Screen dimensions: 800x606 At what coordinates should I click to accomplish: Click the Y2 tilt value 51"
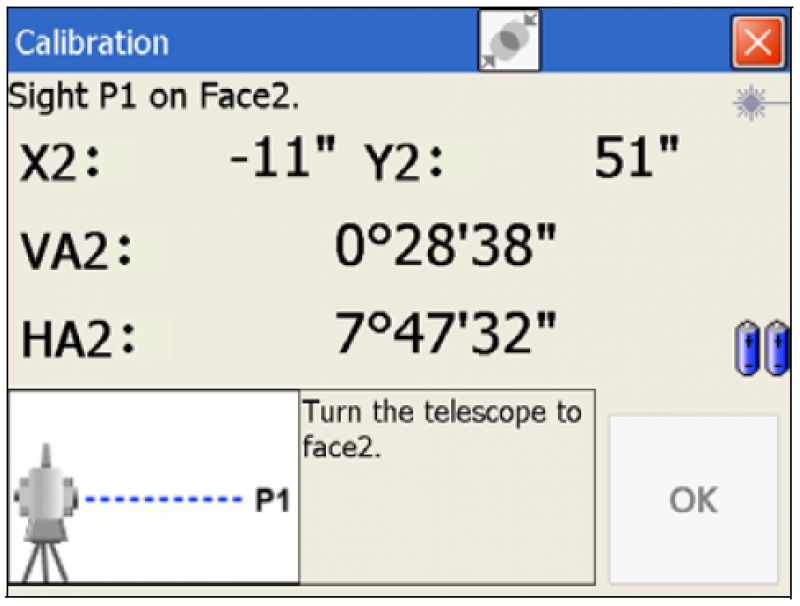pyautogui.click(x=636, y=159)
